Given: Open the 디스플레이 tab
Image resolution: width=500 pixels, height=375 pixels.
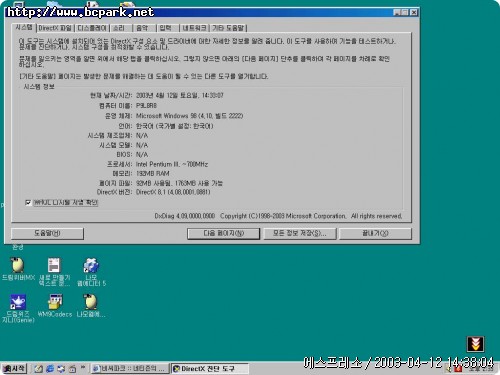Looking at the screenshot, I should click(92, 28).
